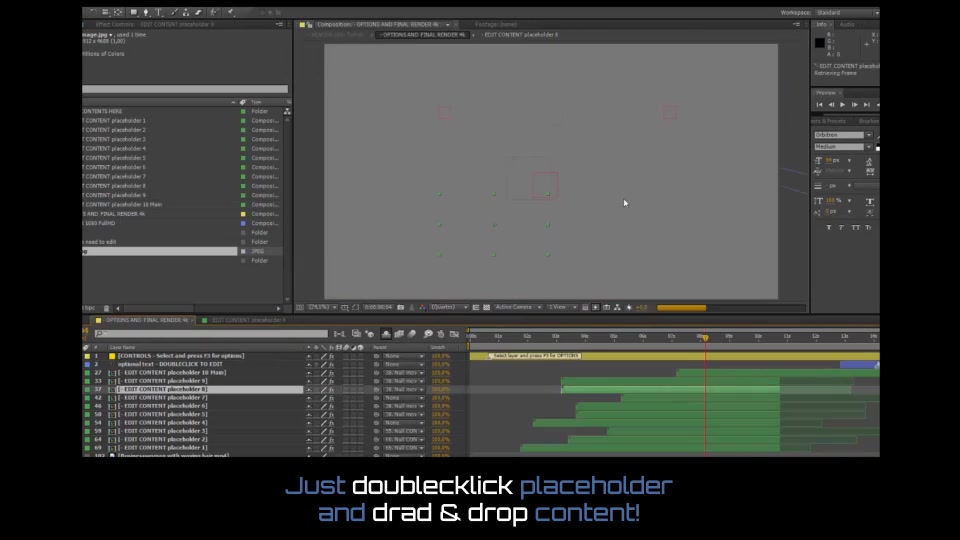This screenshot has height=540, width=960.
Task: Enable Frame Blending for timeline layers
Action: click(x=399, y=334)
